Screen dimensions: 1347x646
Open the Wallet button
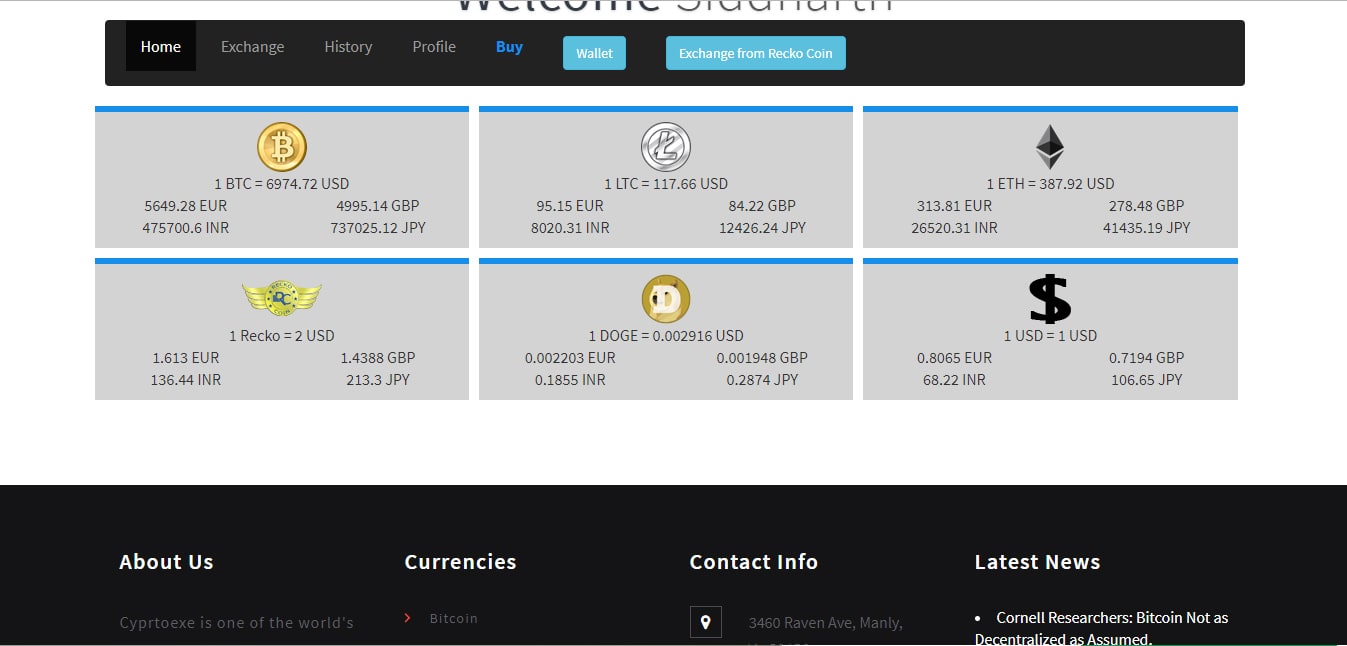pyautogui.click(x=594, y=53)
